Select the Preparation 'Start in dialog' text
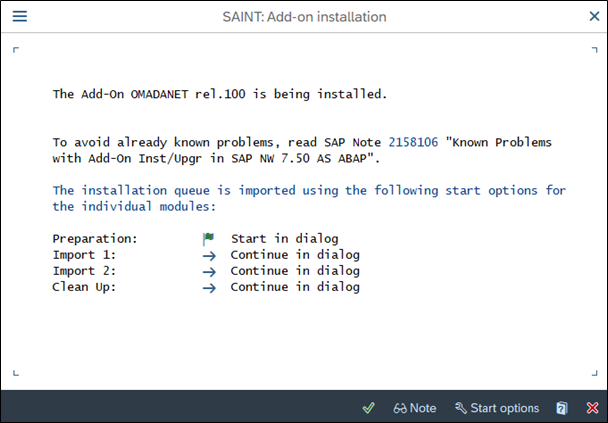This screenshot has width=608, height=423. pos(285,239)
